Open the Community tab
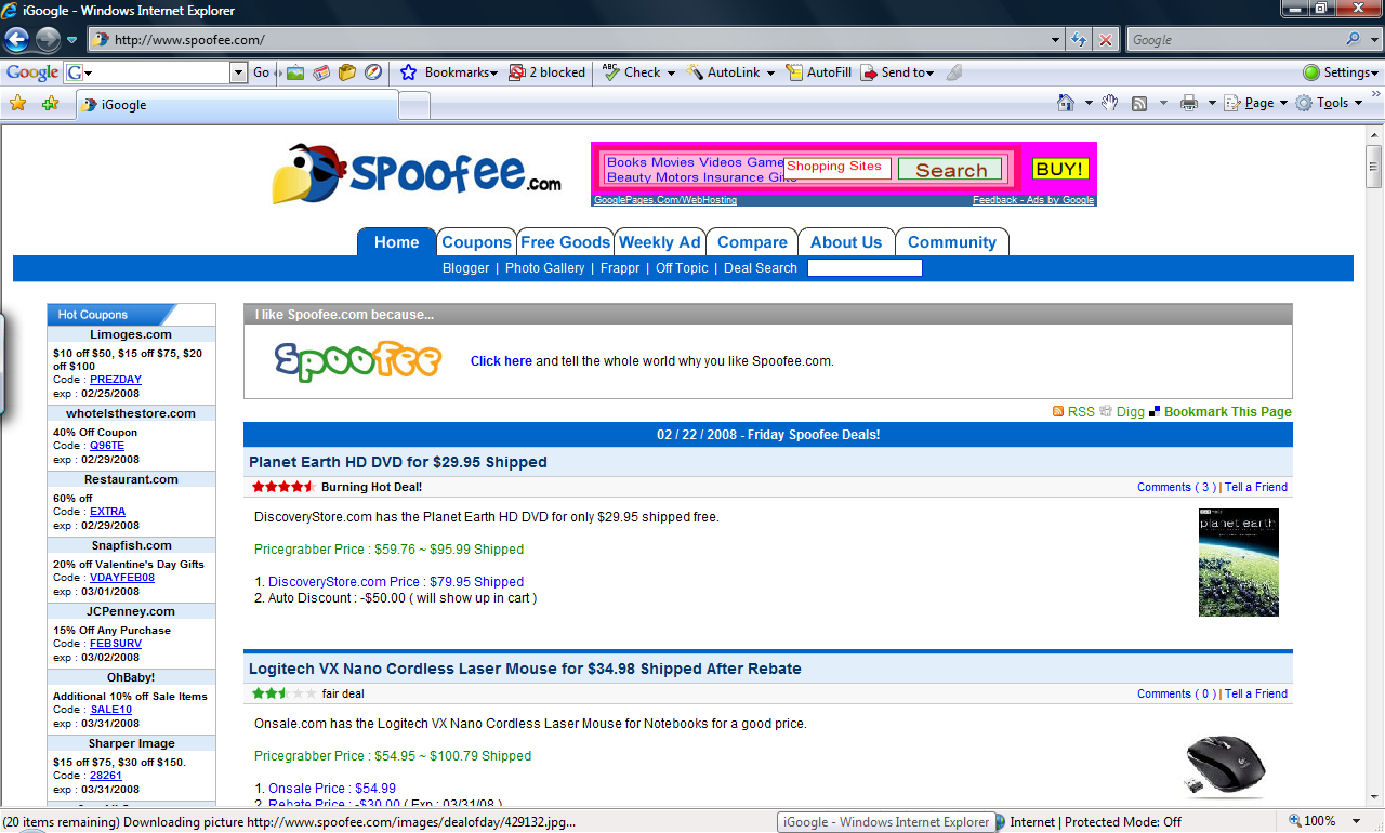 point(952,242)
